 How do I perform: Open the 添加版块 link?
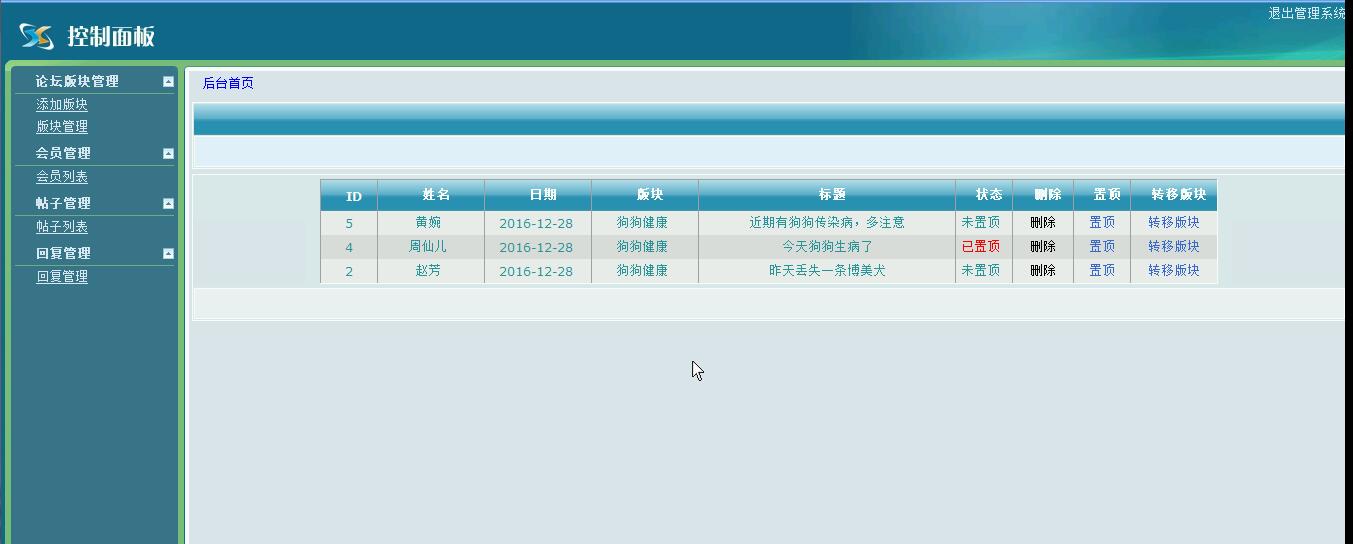pyautogui.click(x=62, y=104)
